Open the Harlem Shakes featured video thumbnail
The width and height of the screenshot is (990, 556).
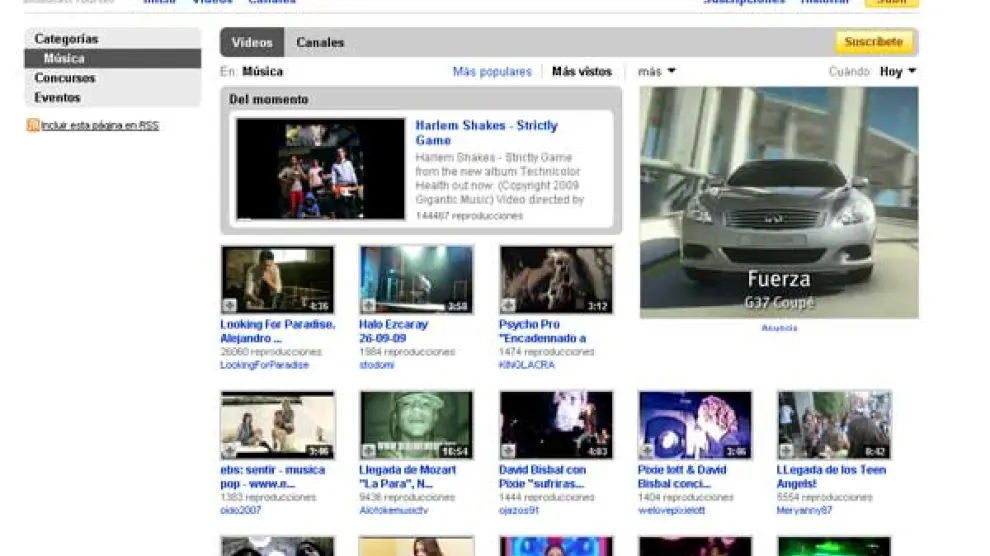point(320,170)
